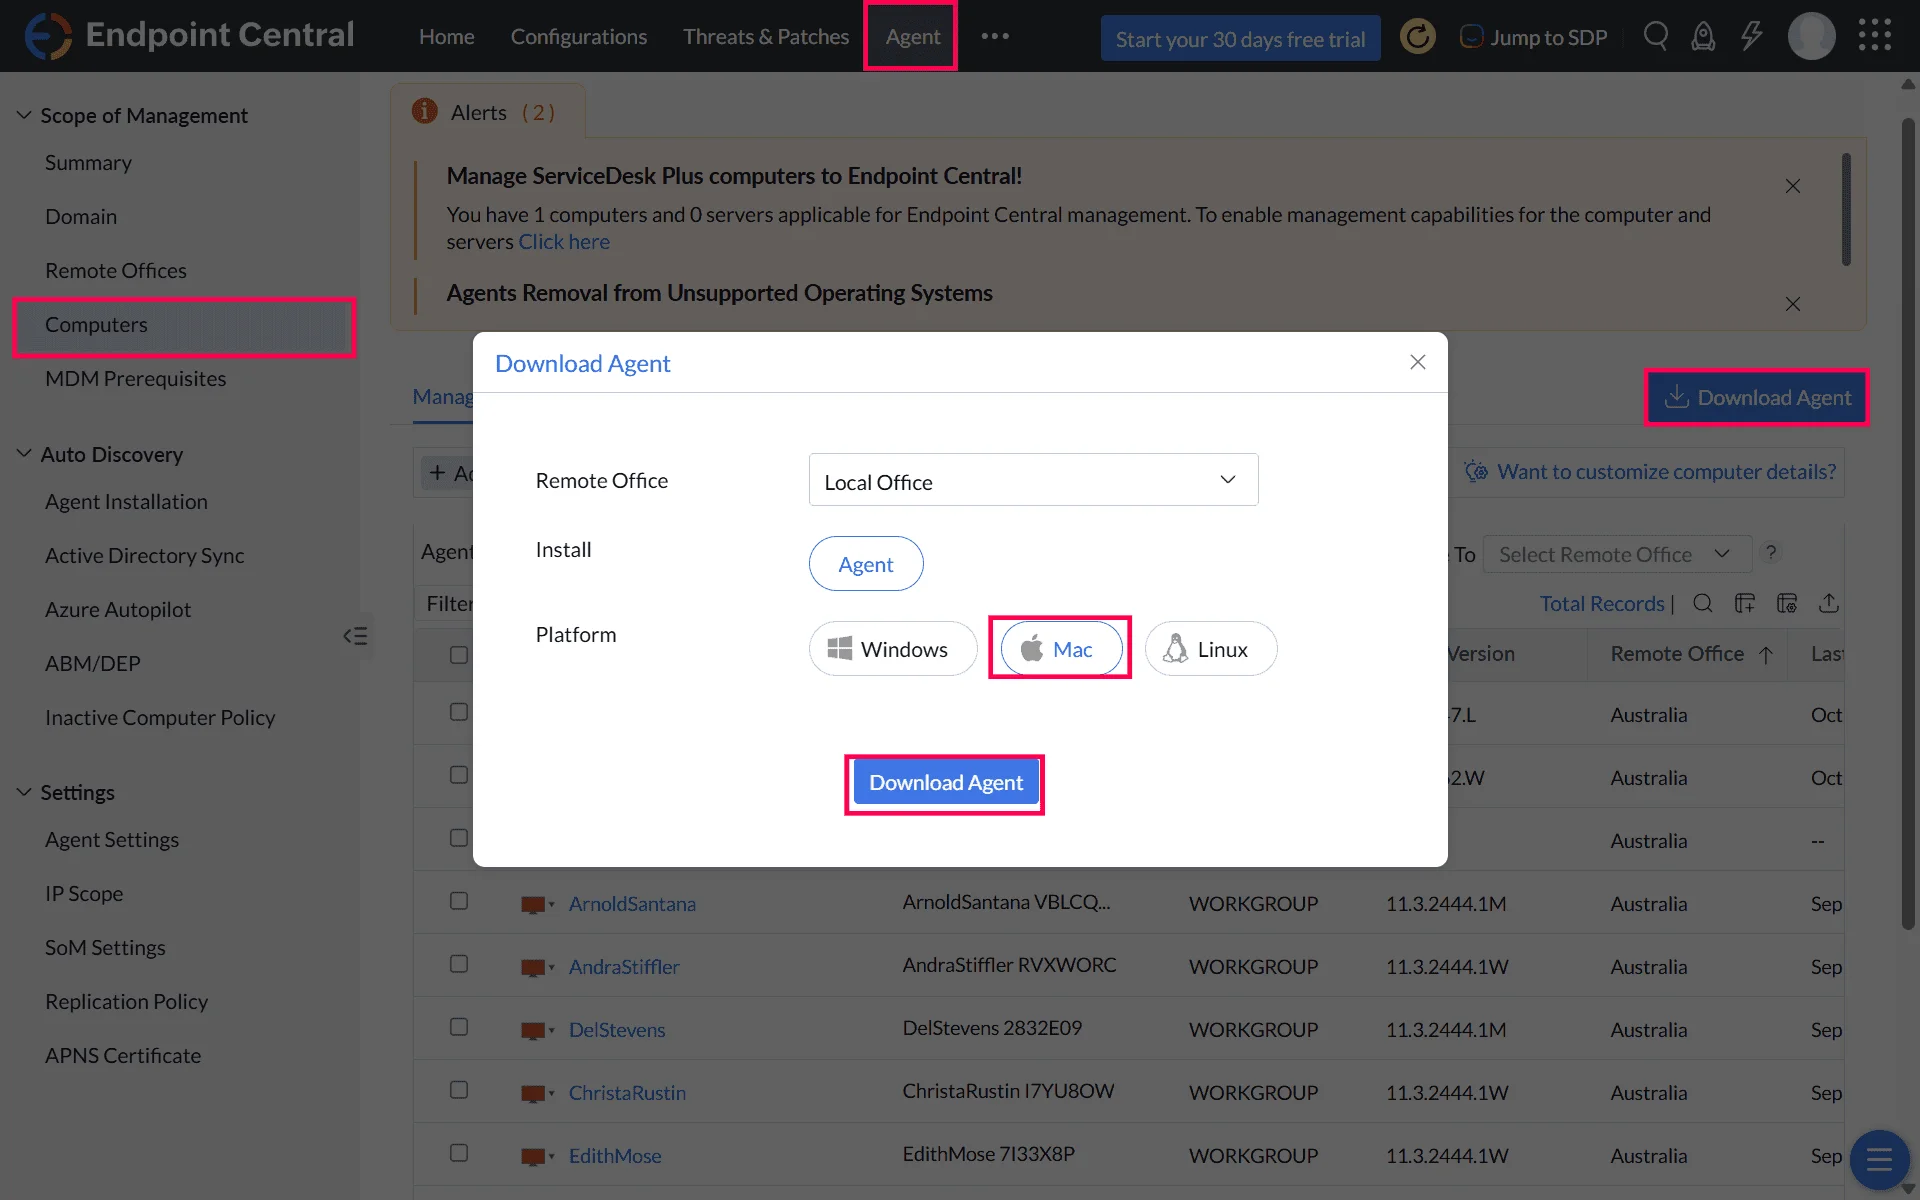This screenshot has width=1920, height=1200.
Task: Dismiss the ServiceDesk Plus alert
Action: 1793,186
